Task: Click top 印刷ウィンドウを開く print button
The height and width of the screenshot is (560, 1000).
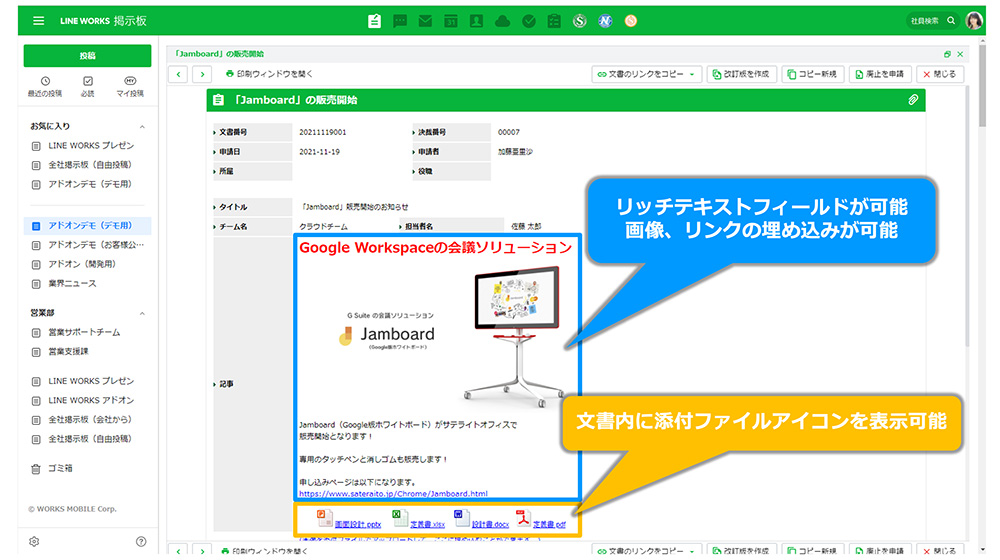Action: tap(269, 74)
